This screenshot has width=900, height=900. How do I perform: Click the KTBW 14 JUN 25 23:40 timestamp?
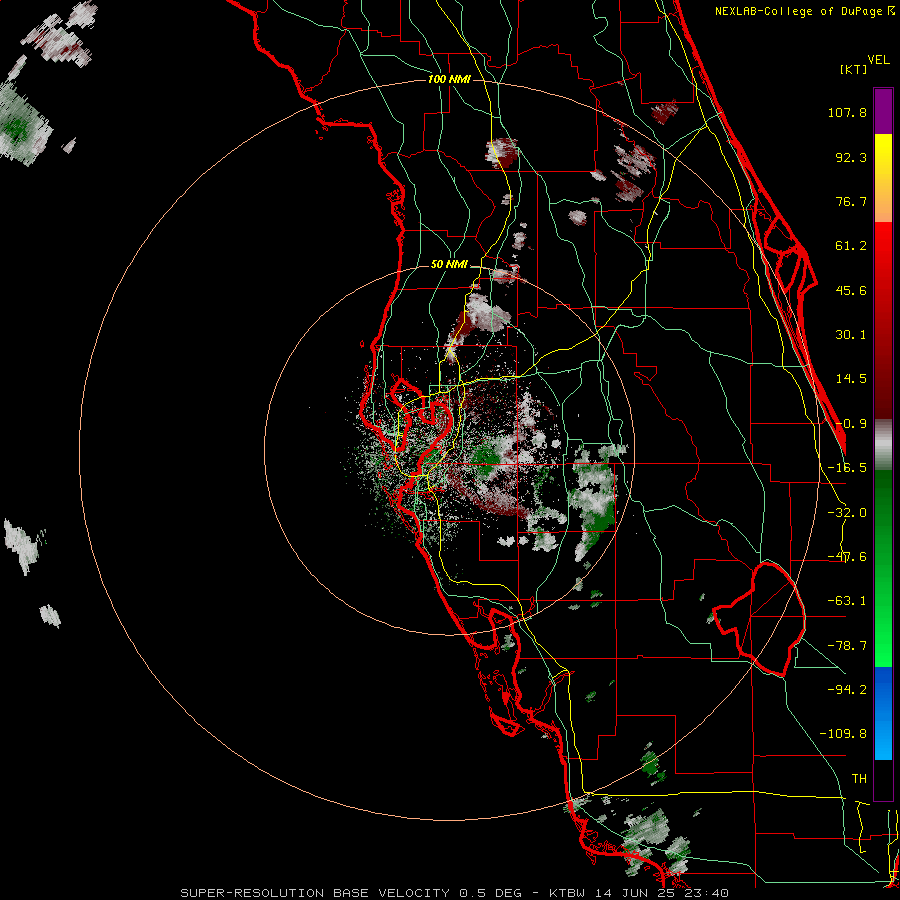[x=639, y=893]
